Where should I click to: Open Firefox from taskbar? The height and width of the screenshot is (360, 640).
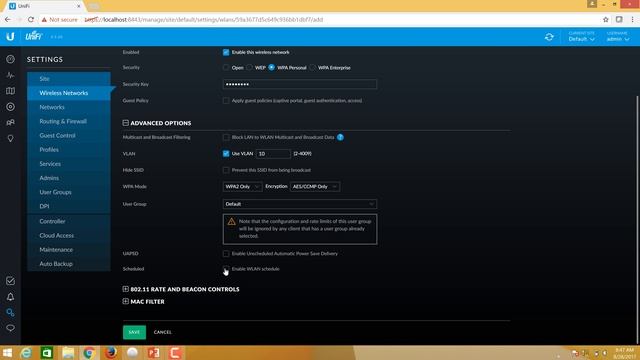(x=111, y=353)
